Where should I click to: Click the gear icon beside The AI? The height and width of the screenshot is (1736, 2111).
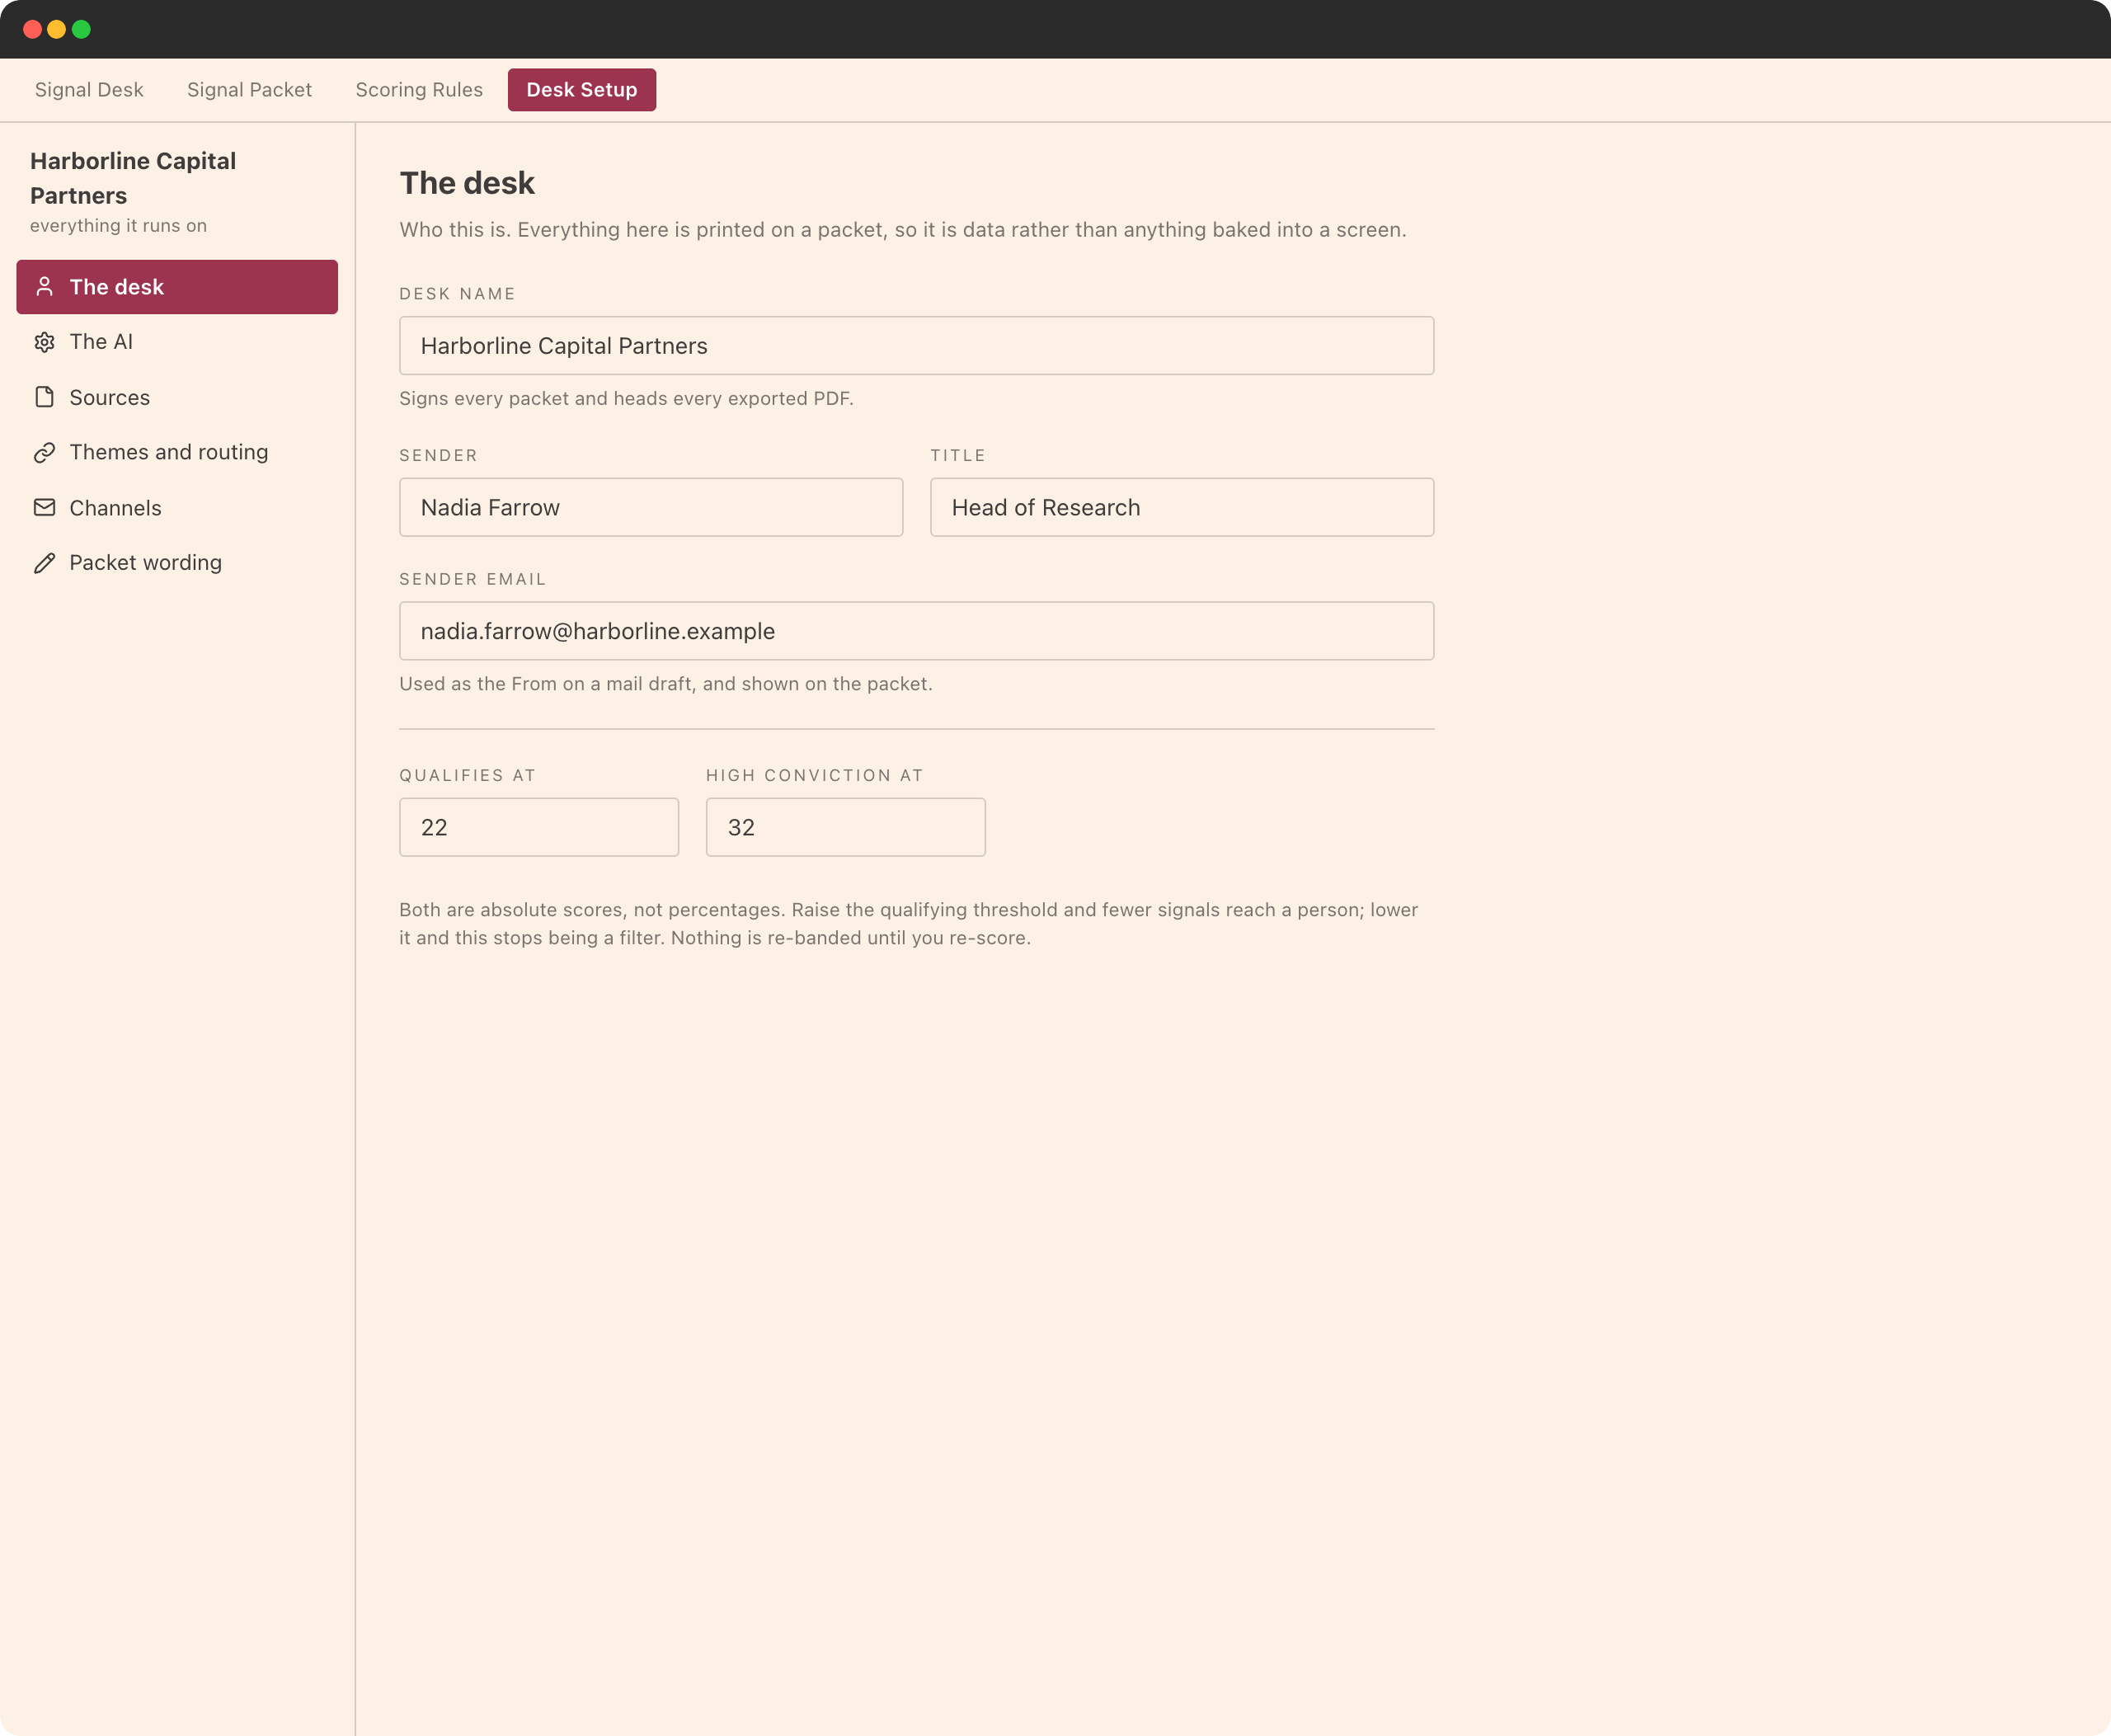point(44,342)
